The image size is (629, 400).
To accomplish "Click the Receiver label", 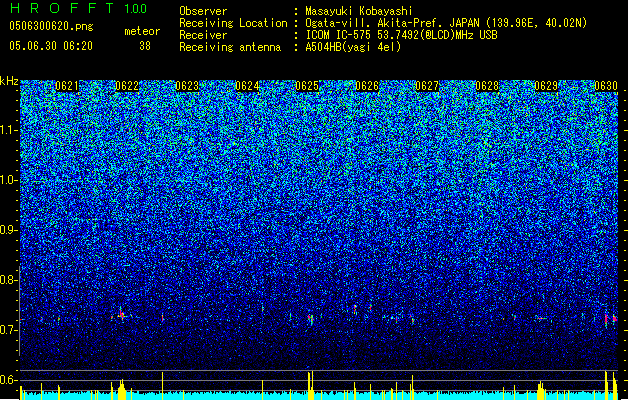I will point(203,35).
